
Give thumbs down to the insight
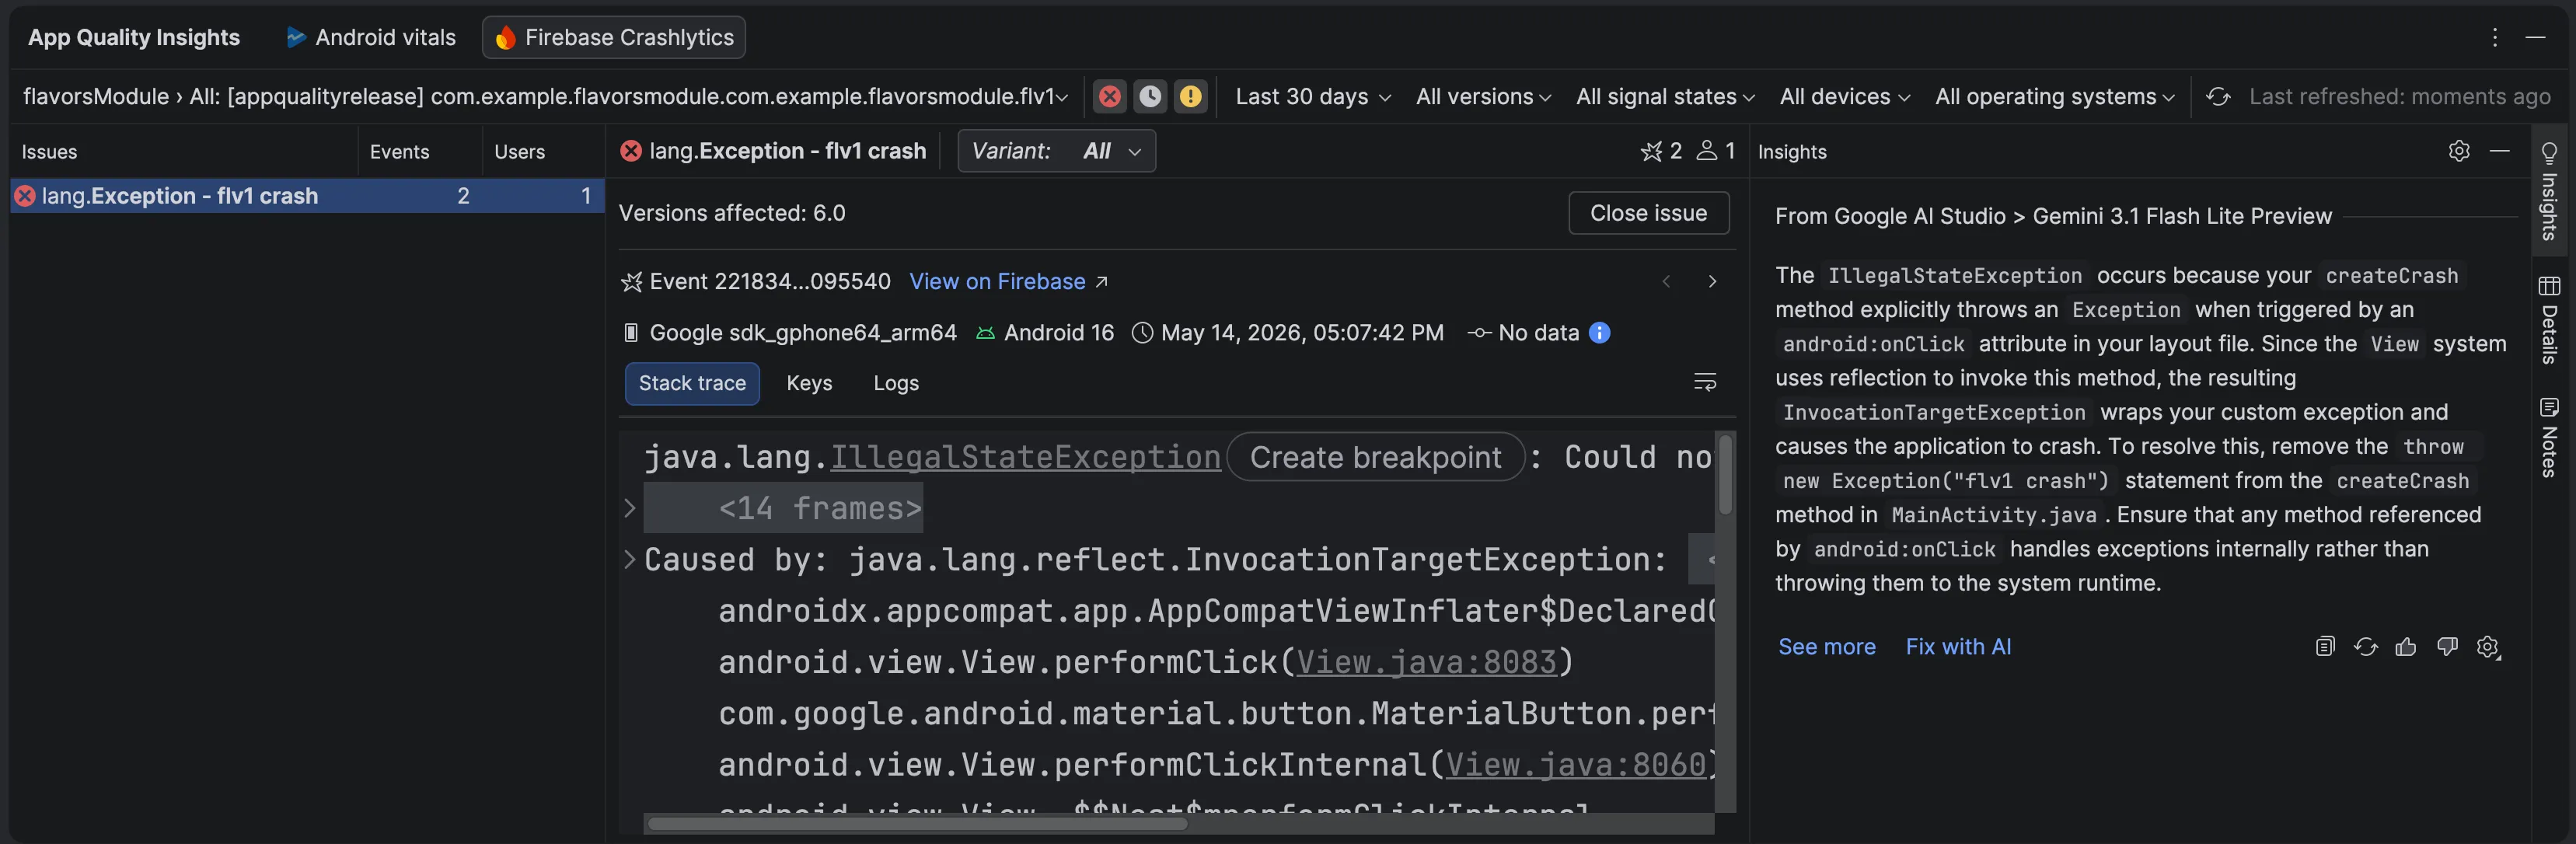click(x=2447, y=647)
